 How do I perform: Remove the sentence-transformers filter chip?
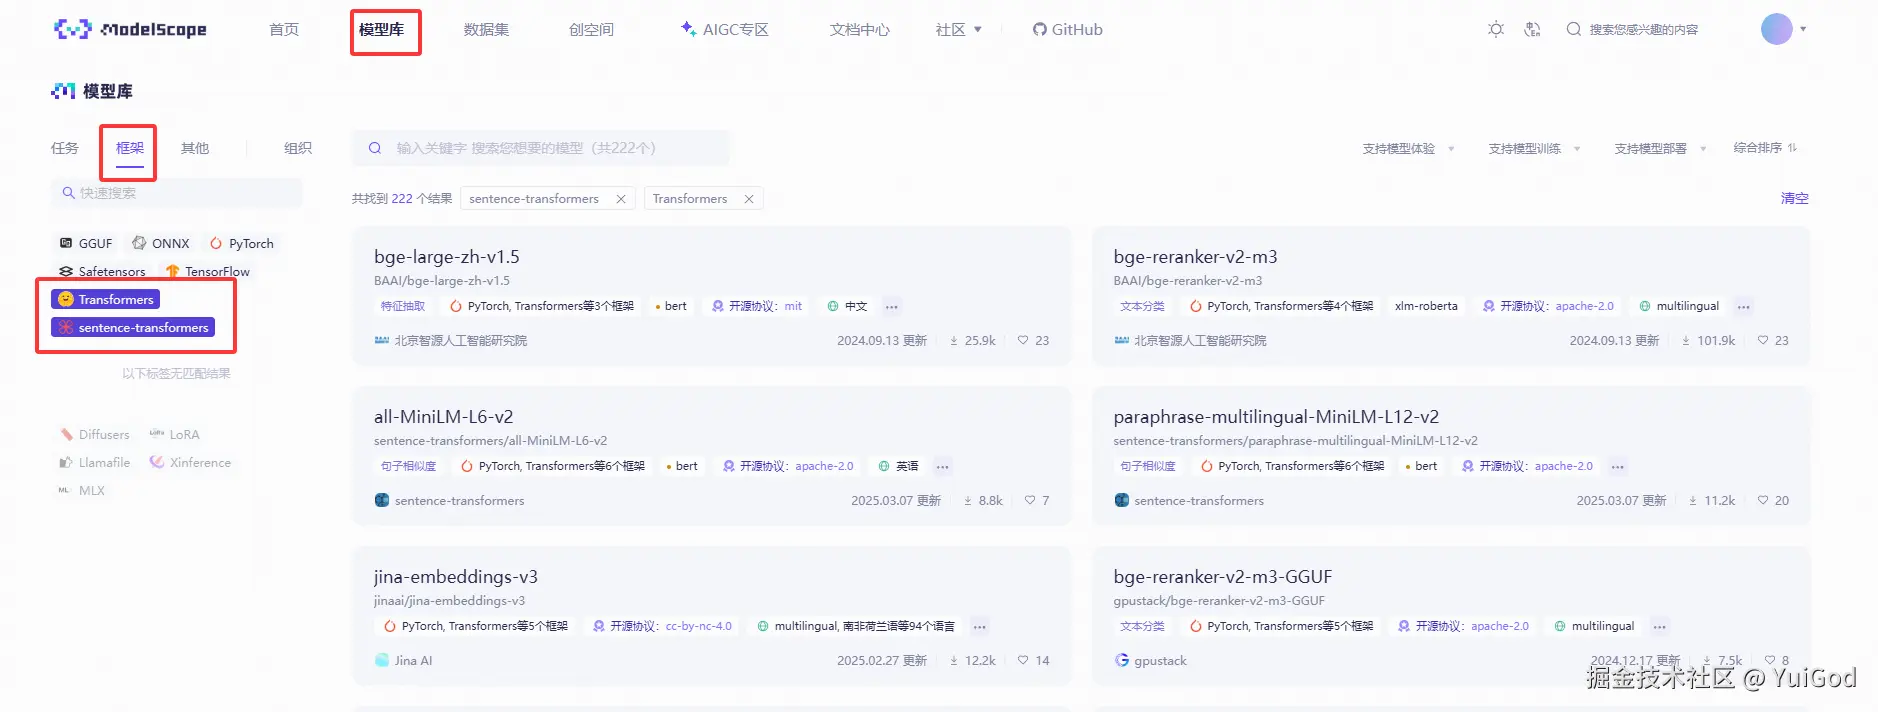click(x=621, y=199)
